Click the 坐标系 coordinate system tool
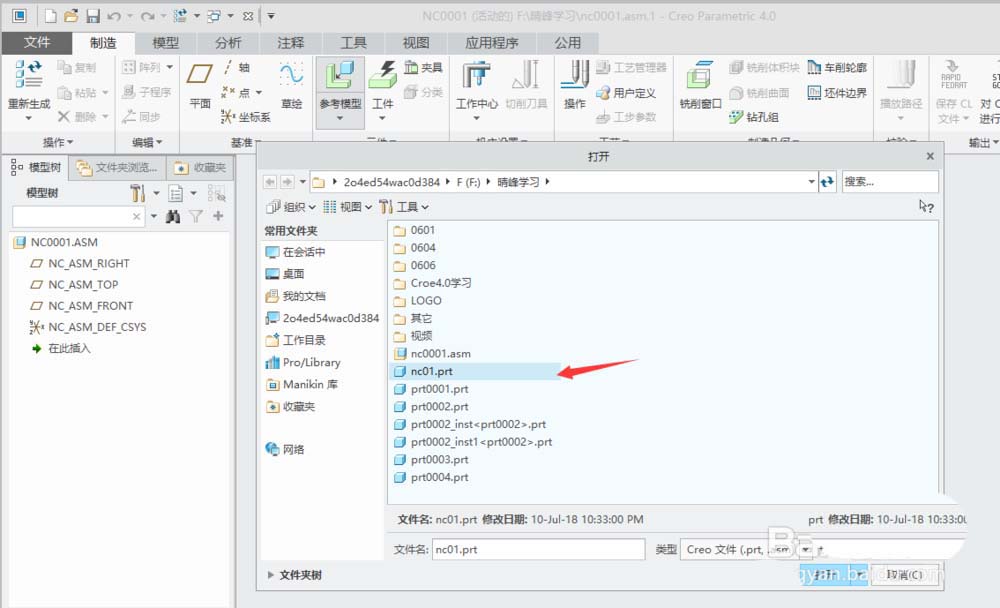1000x608 pixels. (x=246, y=117)
